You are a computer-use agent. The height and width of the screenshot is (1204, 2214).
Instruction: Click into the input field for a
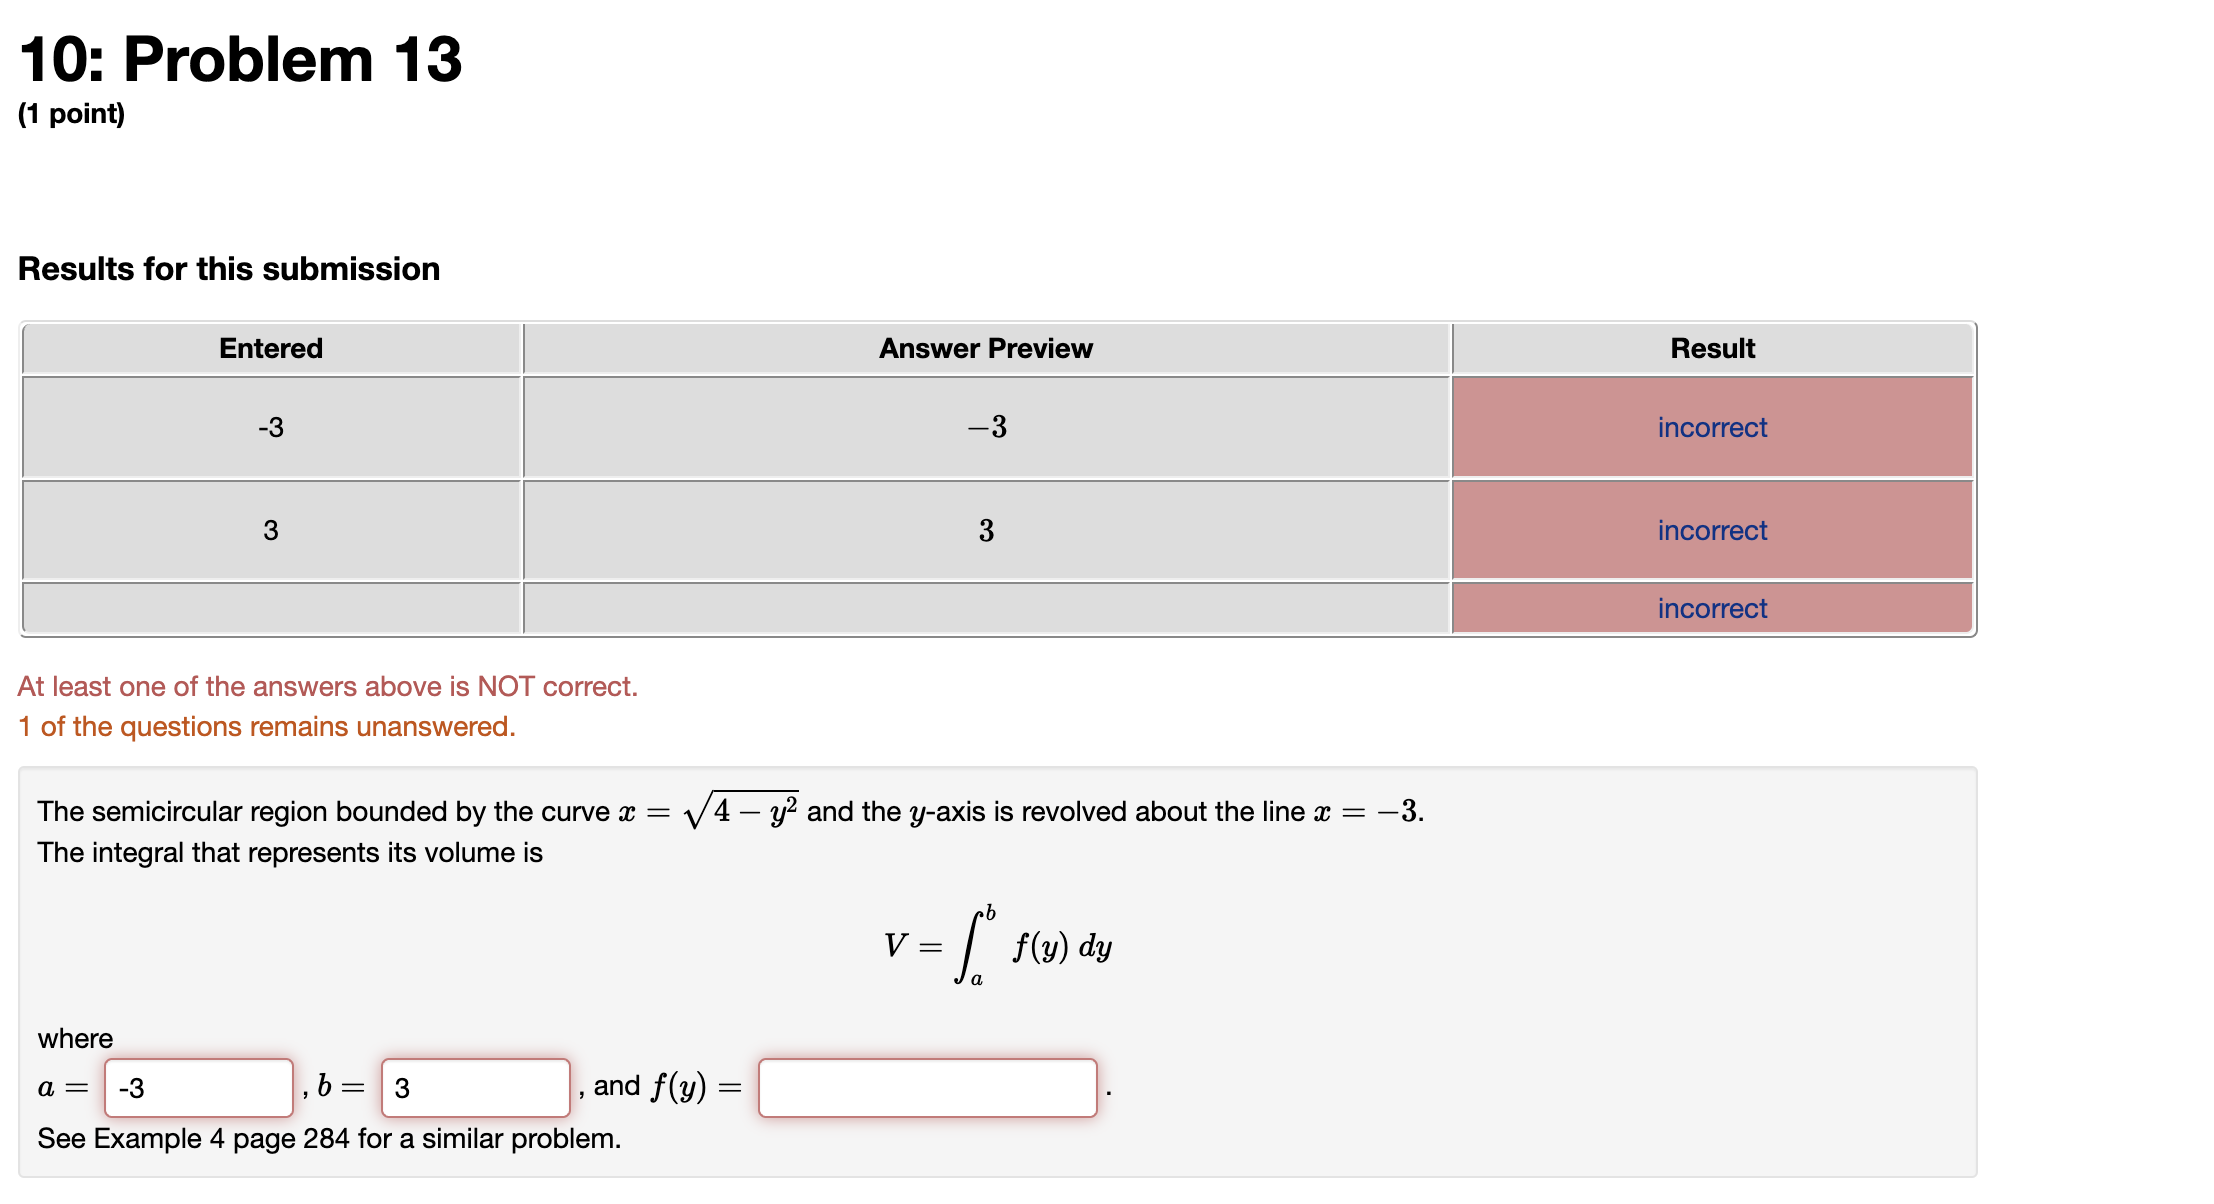click(198, 1086)
